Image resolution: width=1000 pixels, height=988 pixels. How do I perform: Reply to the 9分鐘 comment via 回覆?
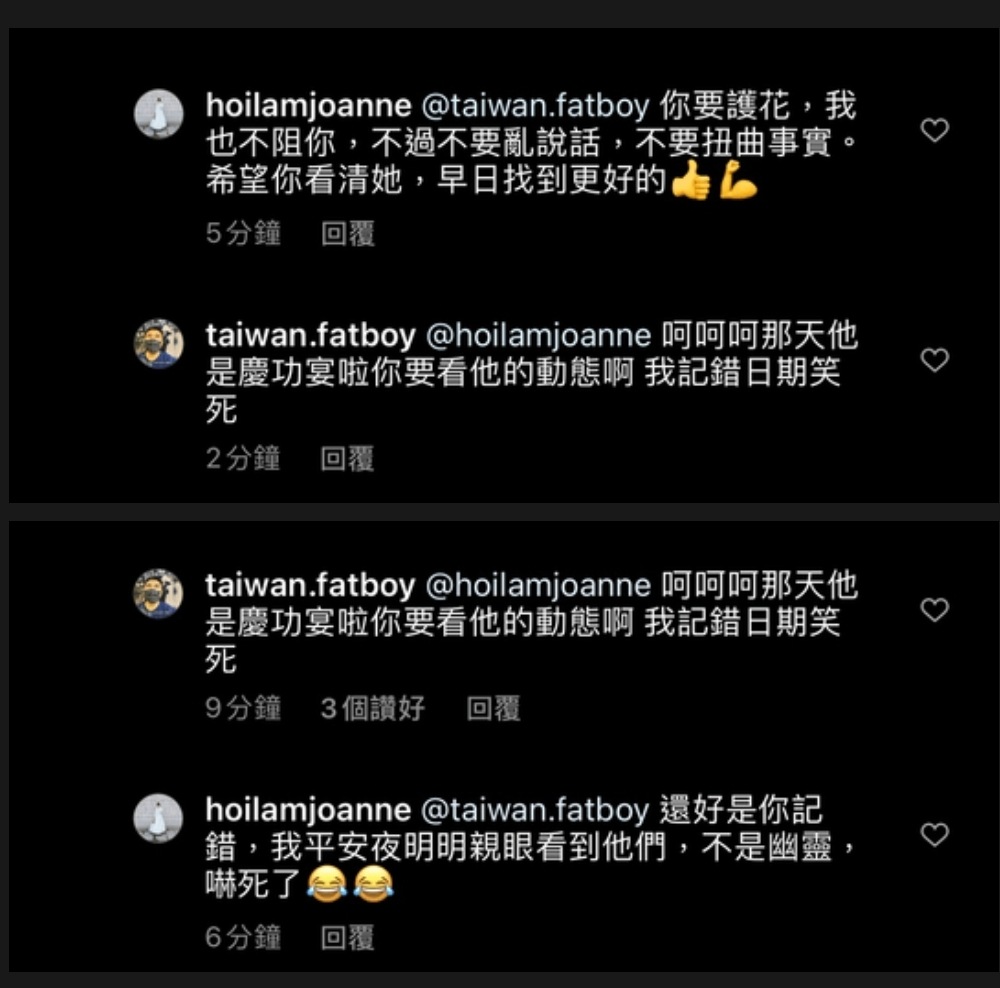pos(493,709)
